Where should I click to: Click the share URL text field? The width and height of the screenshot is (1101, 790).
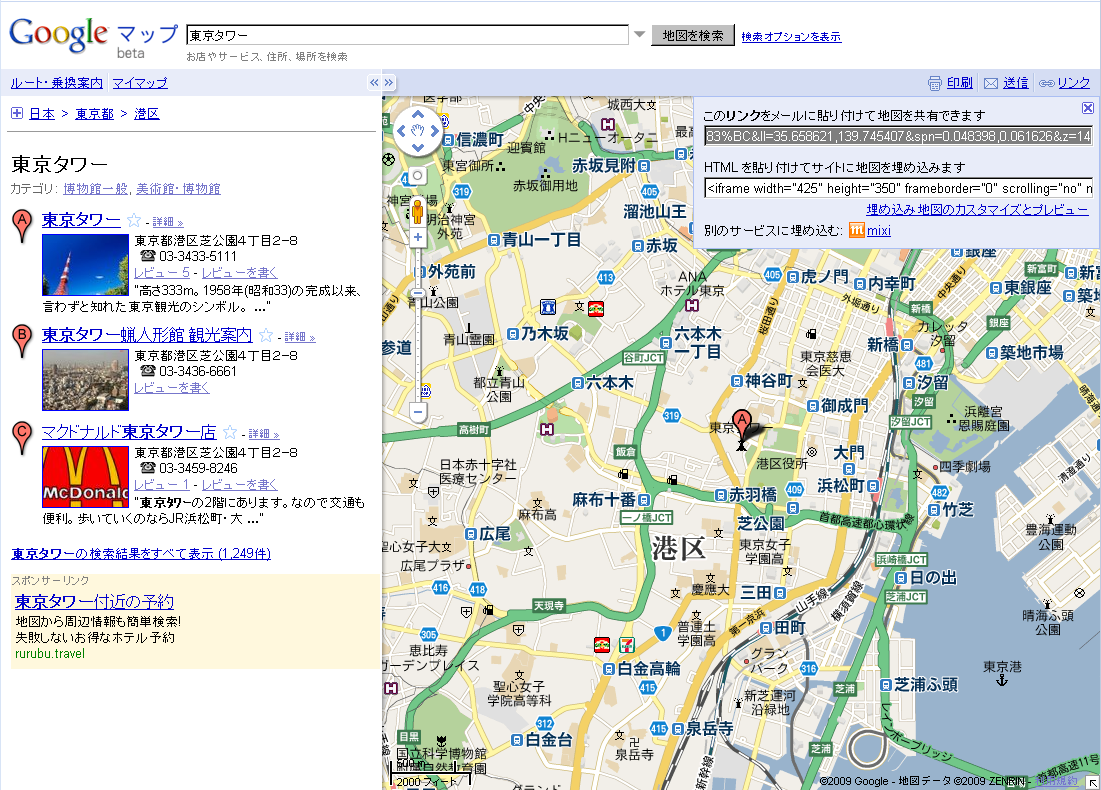click(x=898, y=136)
